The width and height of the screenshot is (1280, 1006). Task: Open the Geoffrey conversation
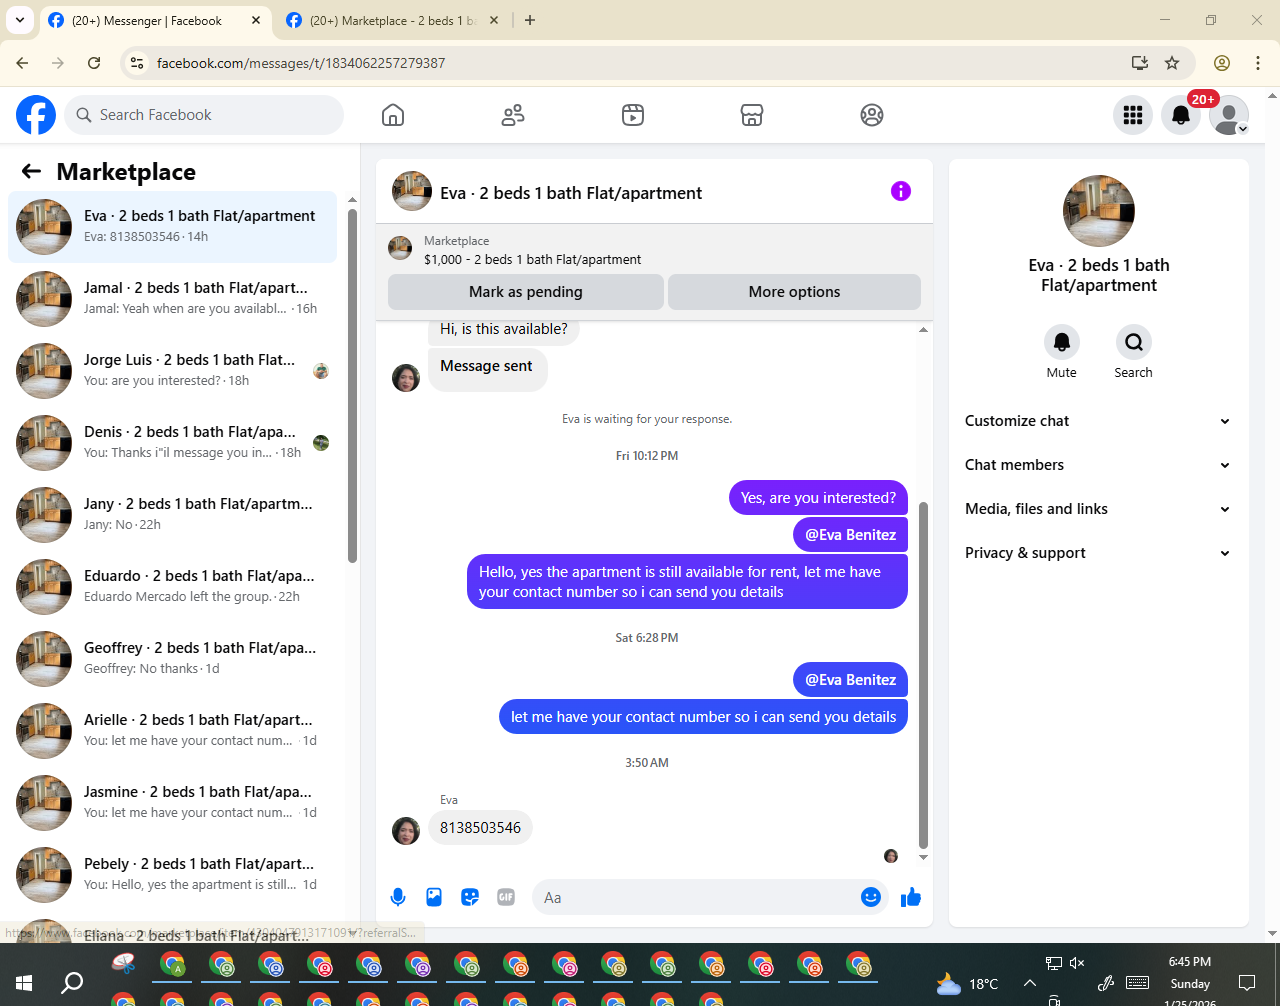pyautogui.click(x=173, y=659)
